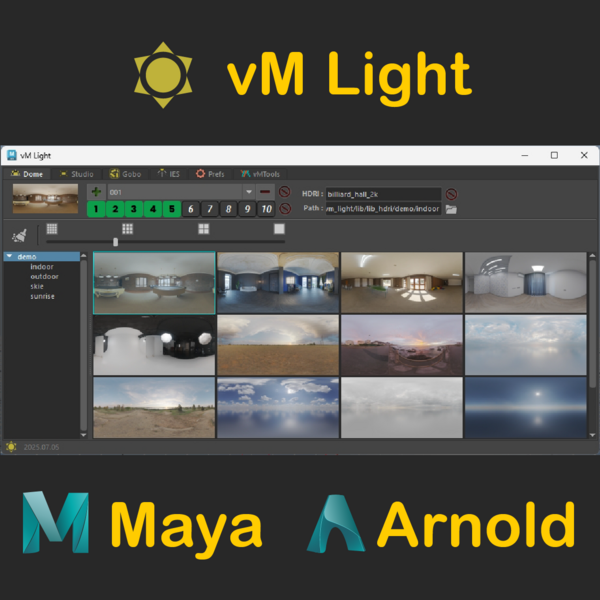Switch to the Dome tab
The image size is (600, 600).
pos(27,174)
